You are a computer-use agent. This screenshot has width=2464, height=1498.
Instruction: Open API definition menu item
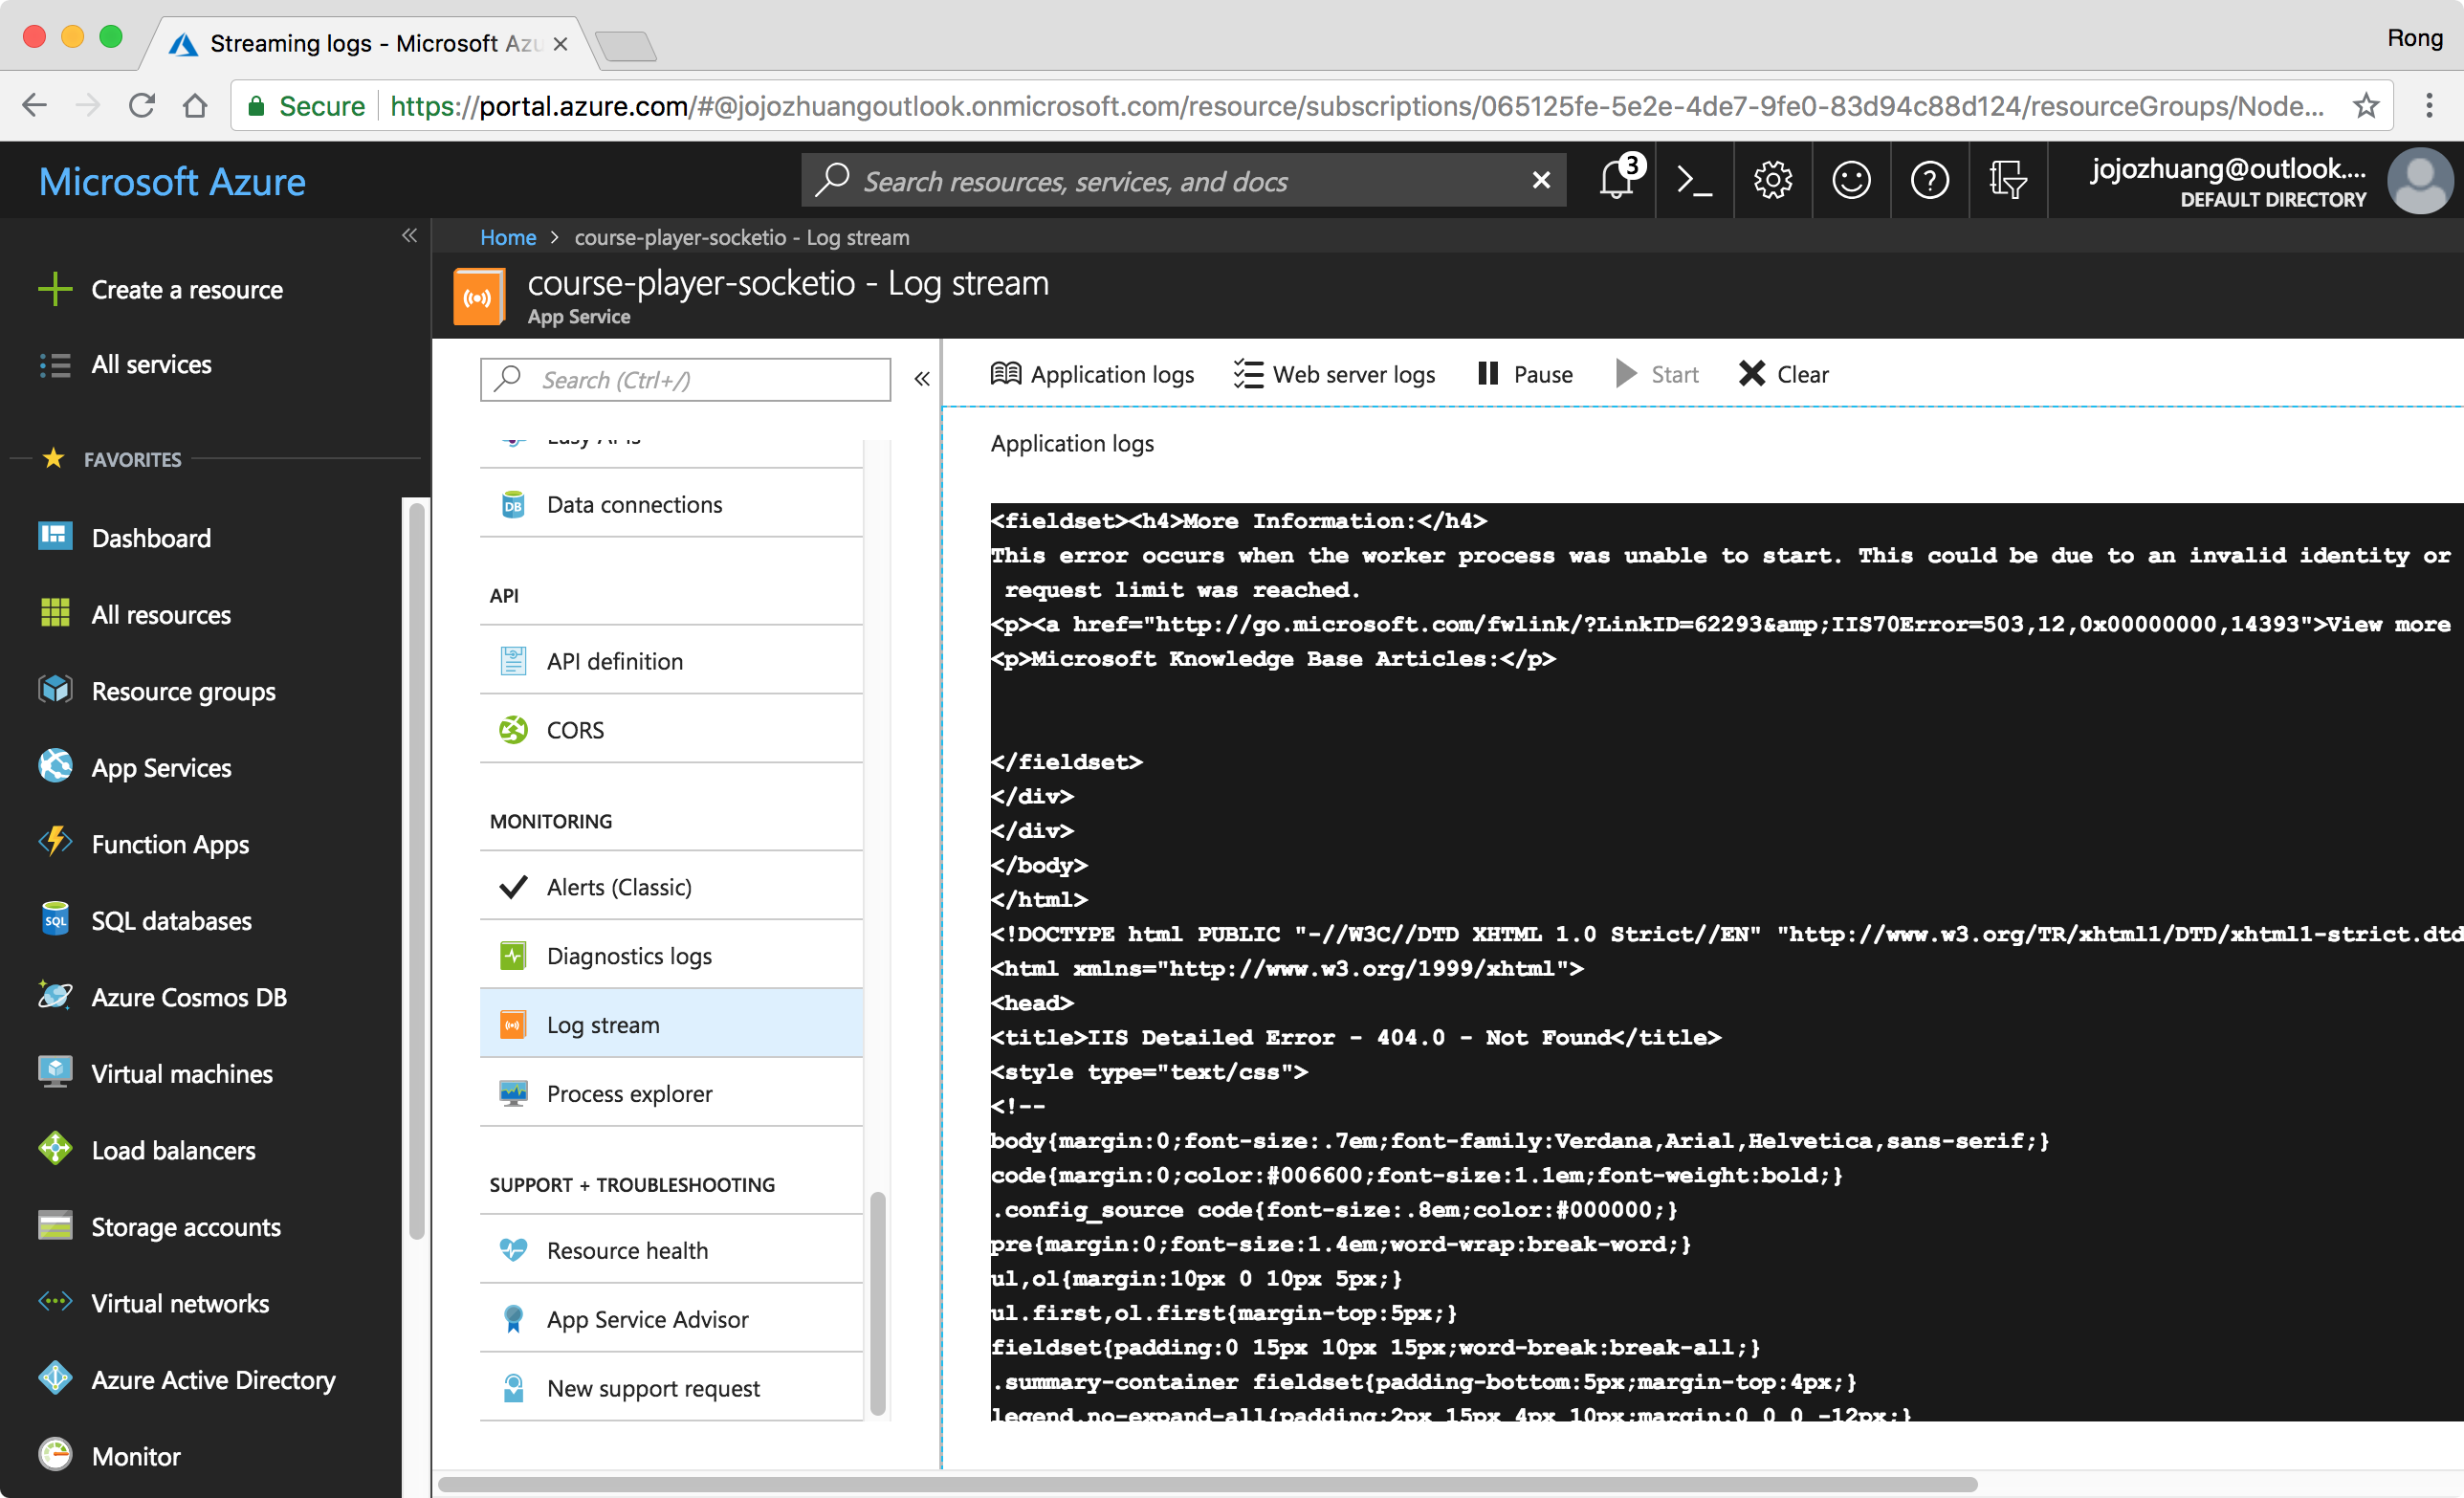(671, 661)
